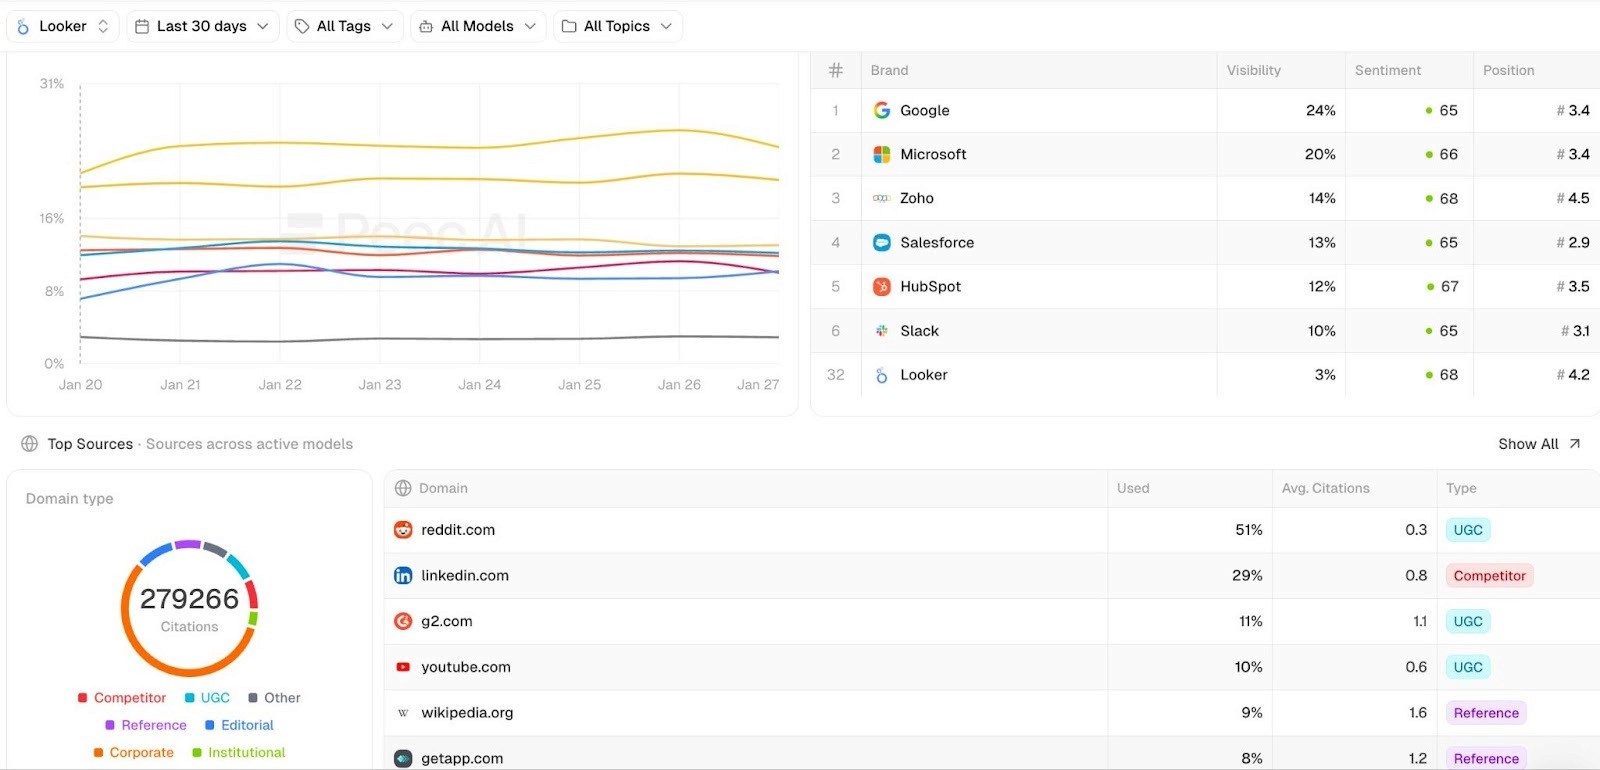Click the Looker icon in brand table
1600x770 pixels.
pos(881,375)
